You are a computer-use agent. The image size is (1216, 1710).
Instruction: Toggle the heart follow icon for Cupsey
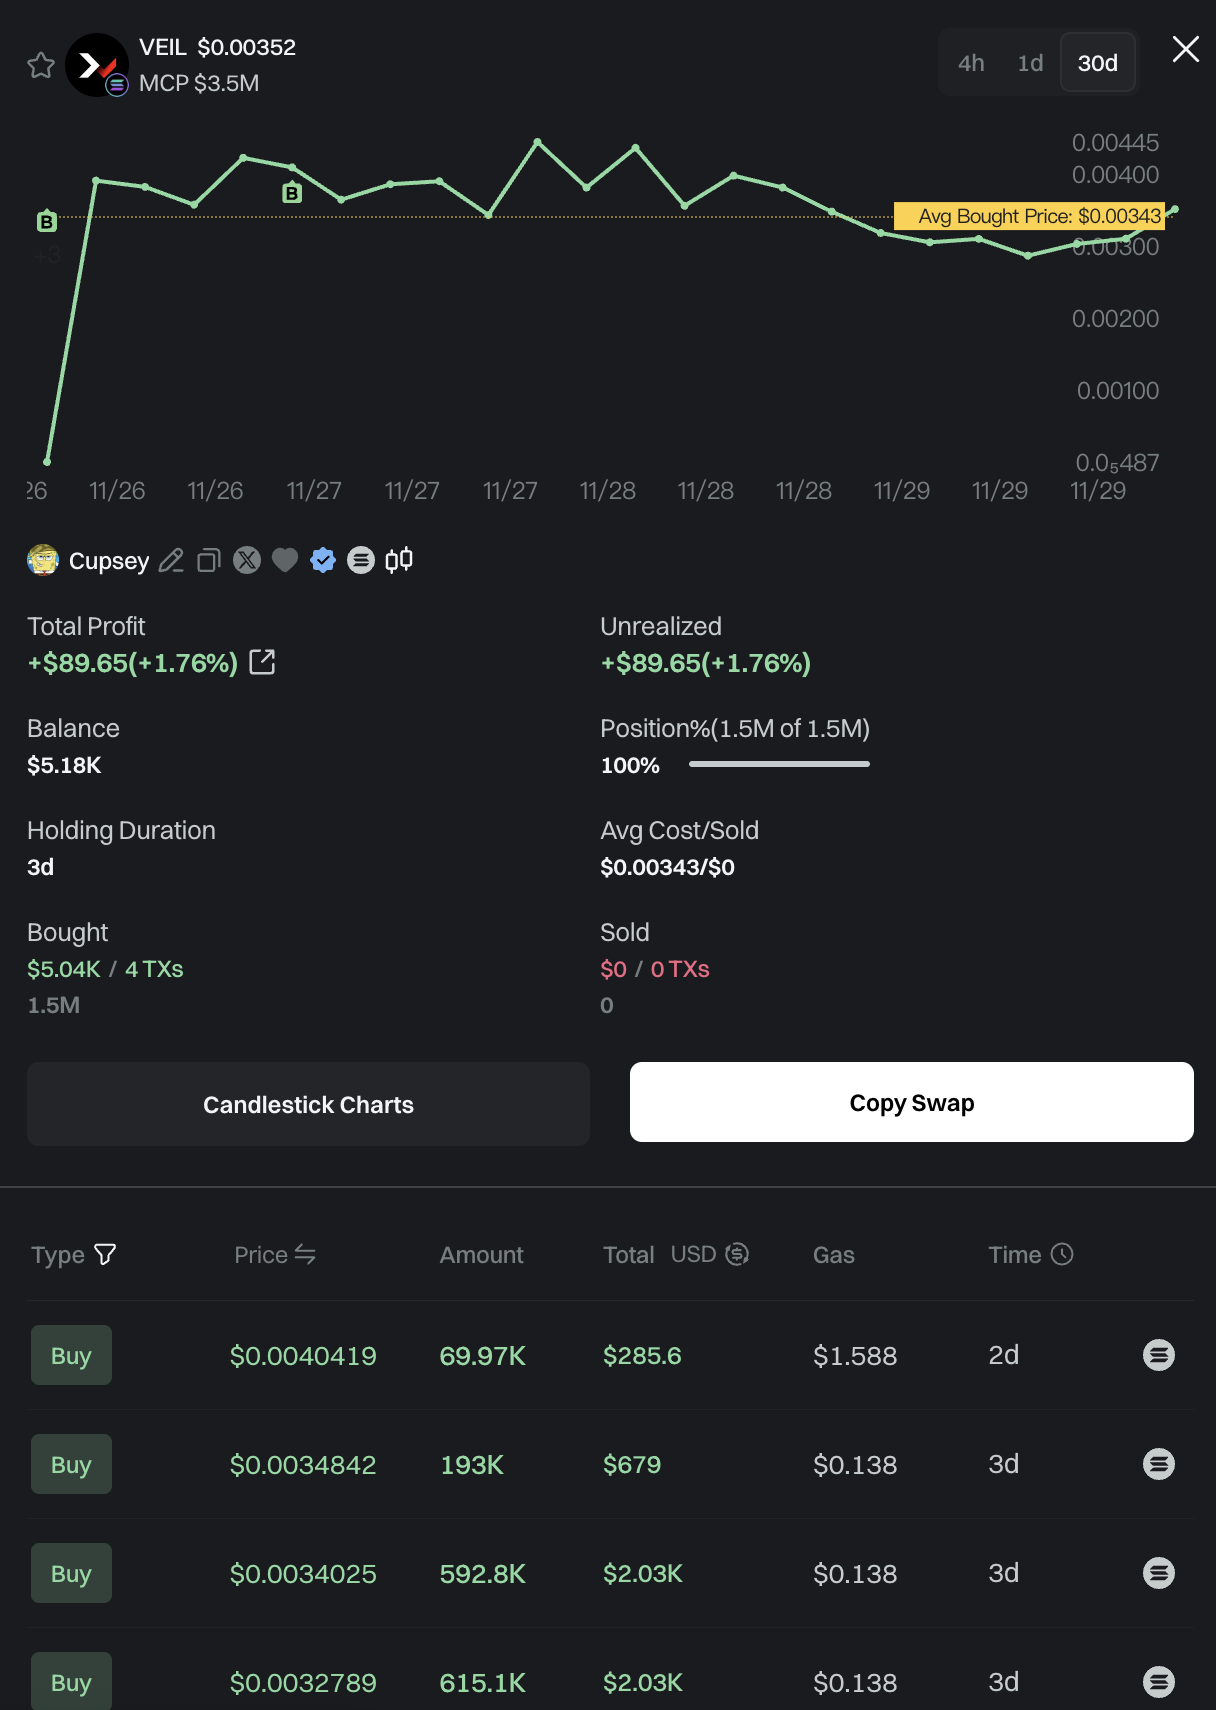285,560
